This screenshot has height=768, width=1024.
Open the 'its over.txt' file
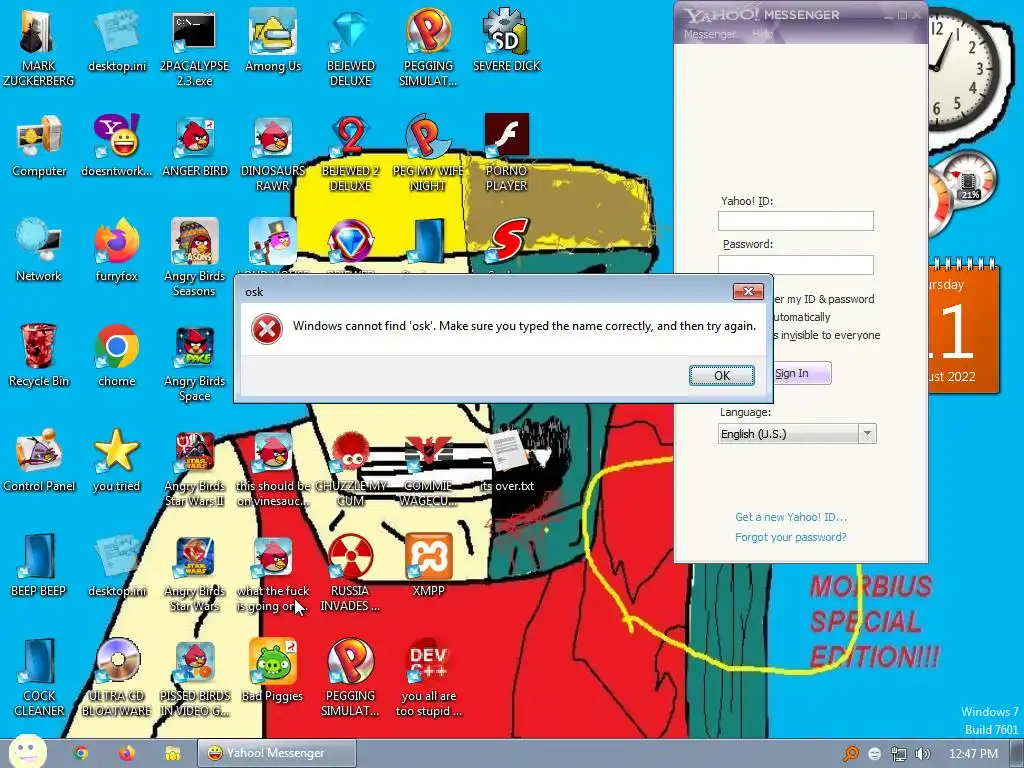click(x=507, y=461)
